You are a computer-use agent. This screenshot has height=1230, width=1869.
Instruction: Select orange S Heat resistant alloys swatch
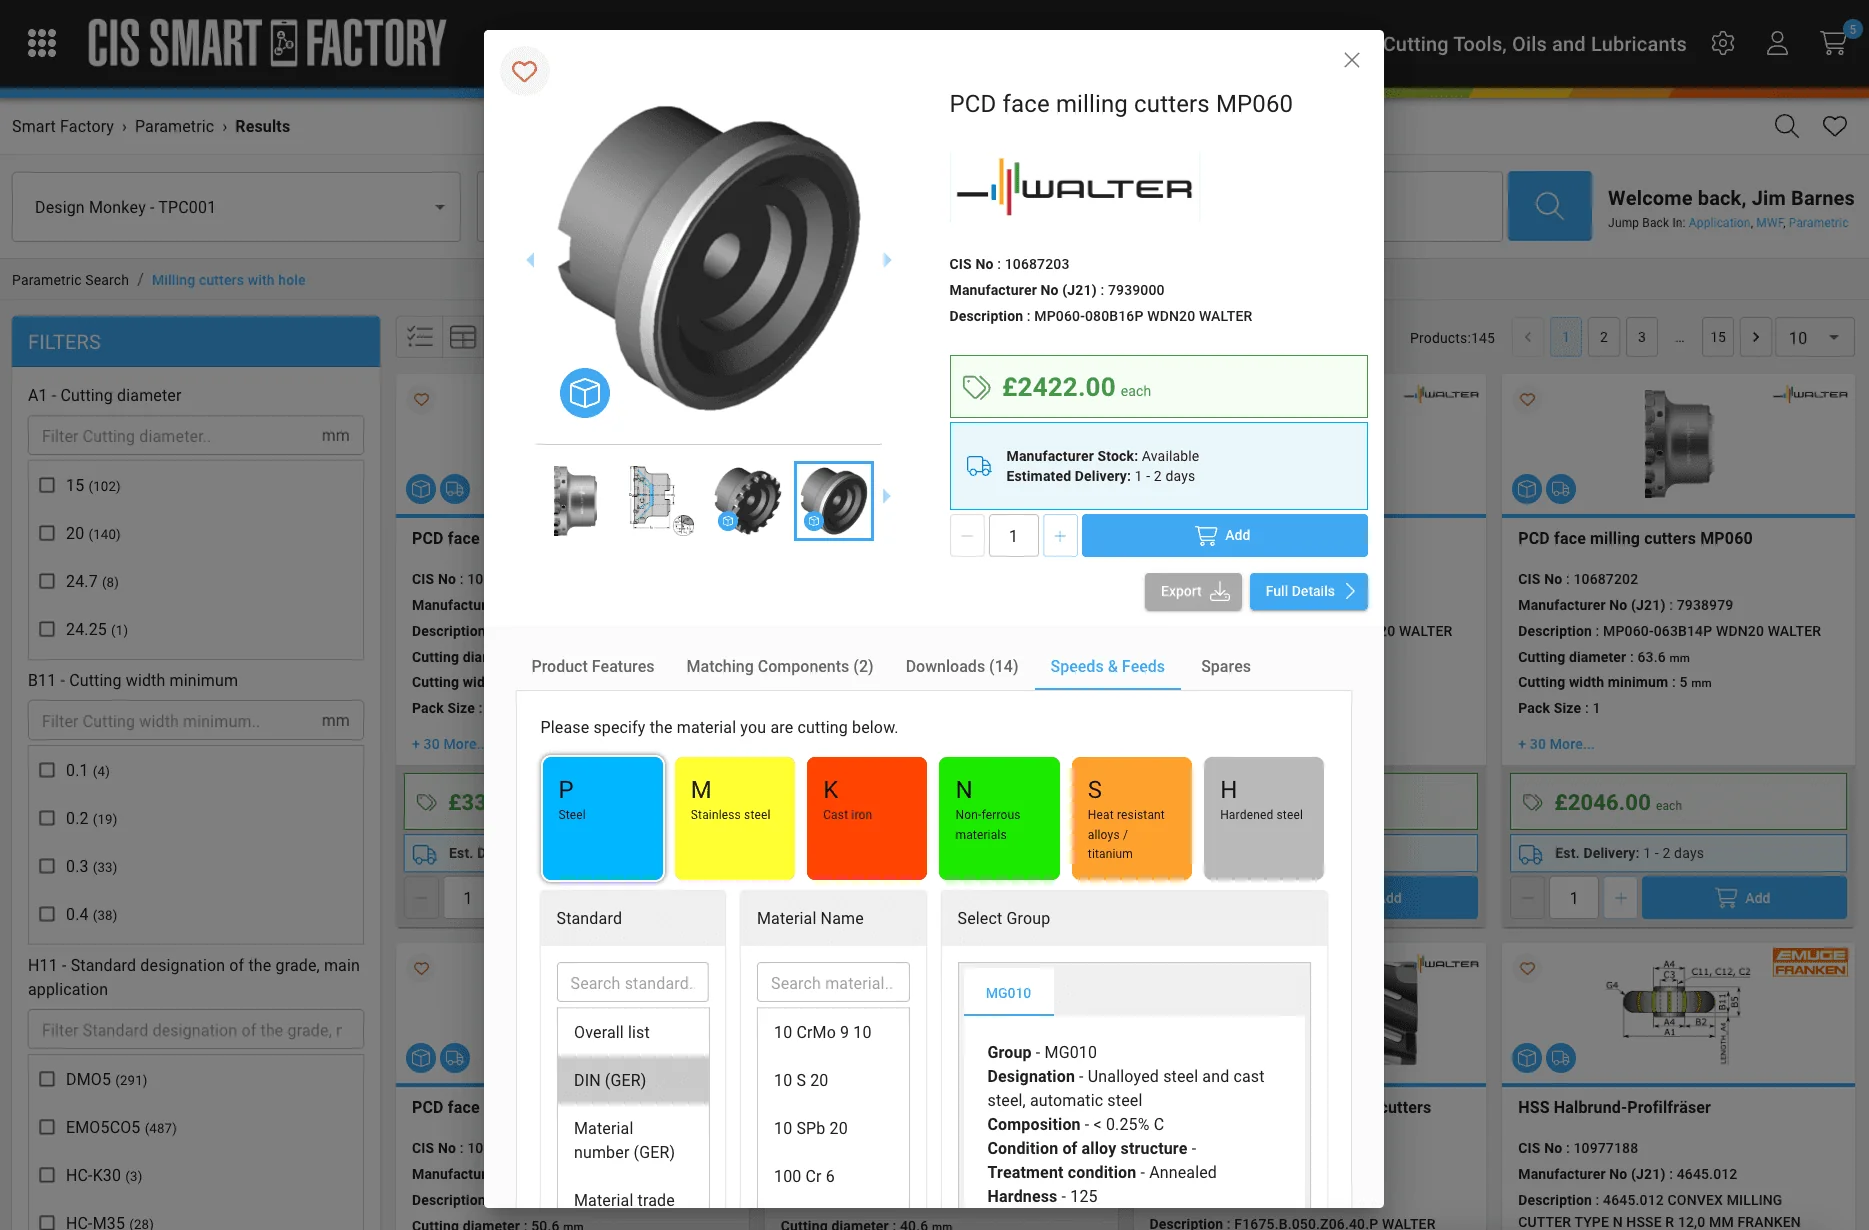click(x=1132, y=818)
